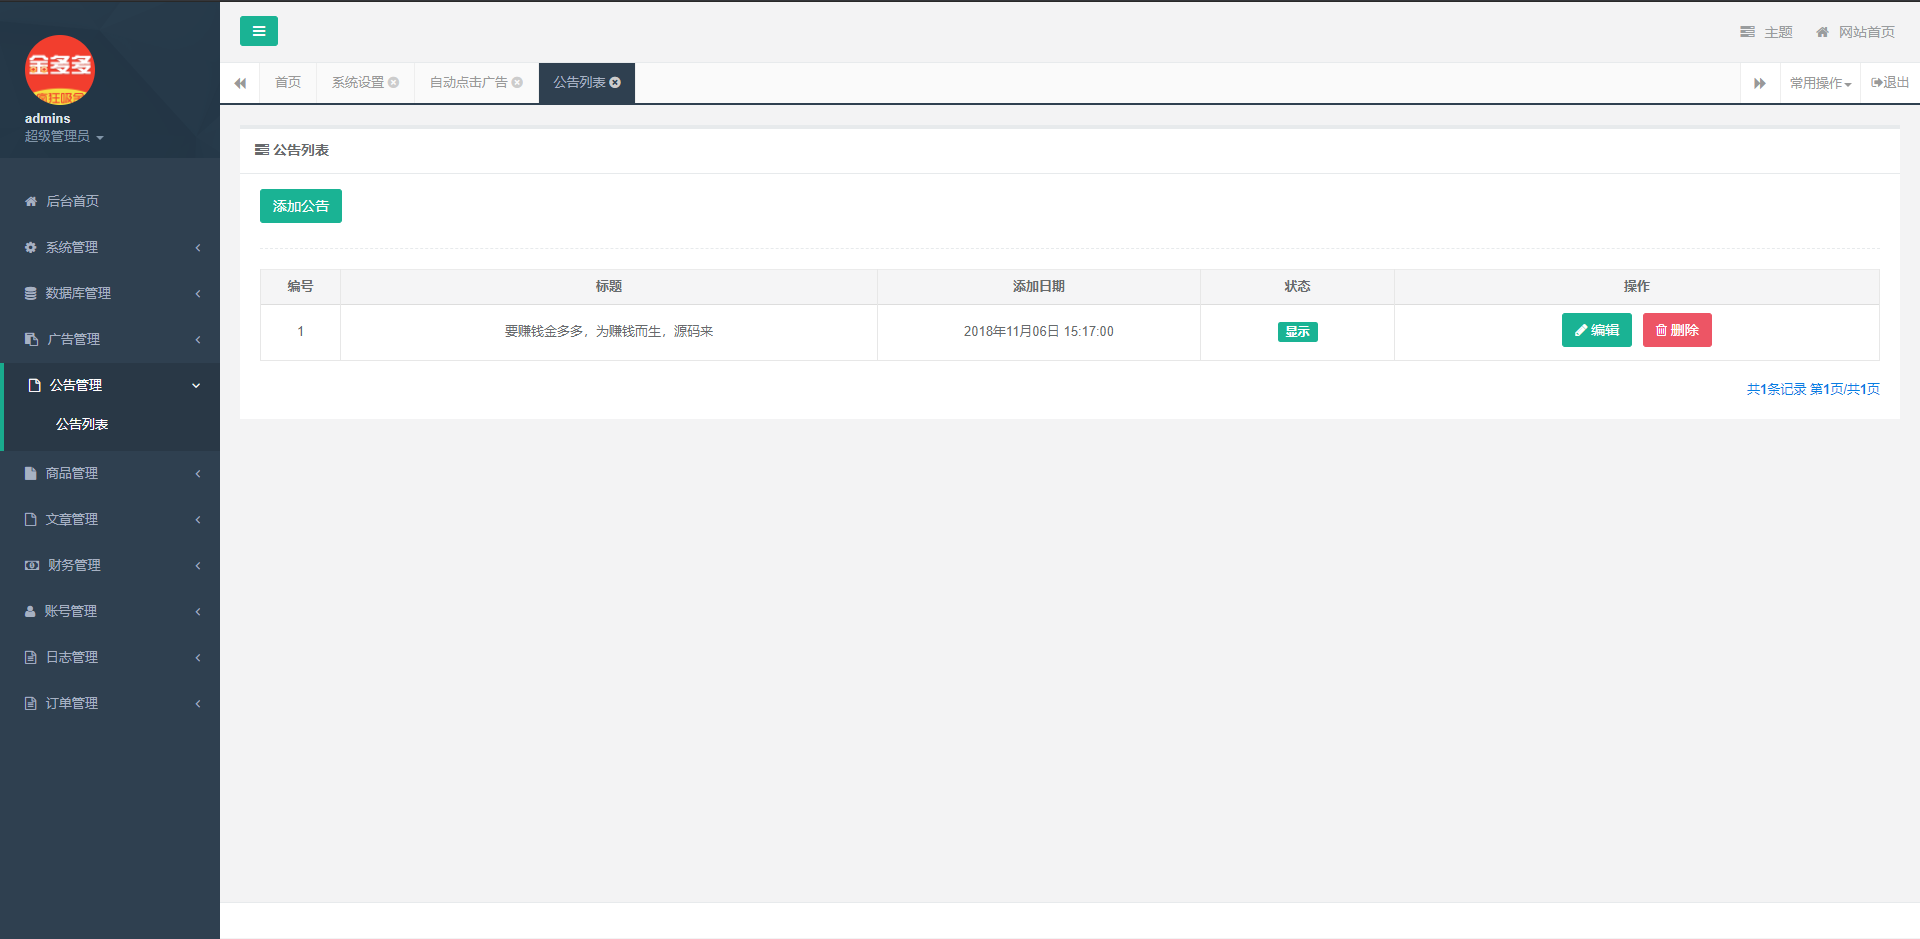Click the red 删除 delete button

point(1676,330)
